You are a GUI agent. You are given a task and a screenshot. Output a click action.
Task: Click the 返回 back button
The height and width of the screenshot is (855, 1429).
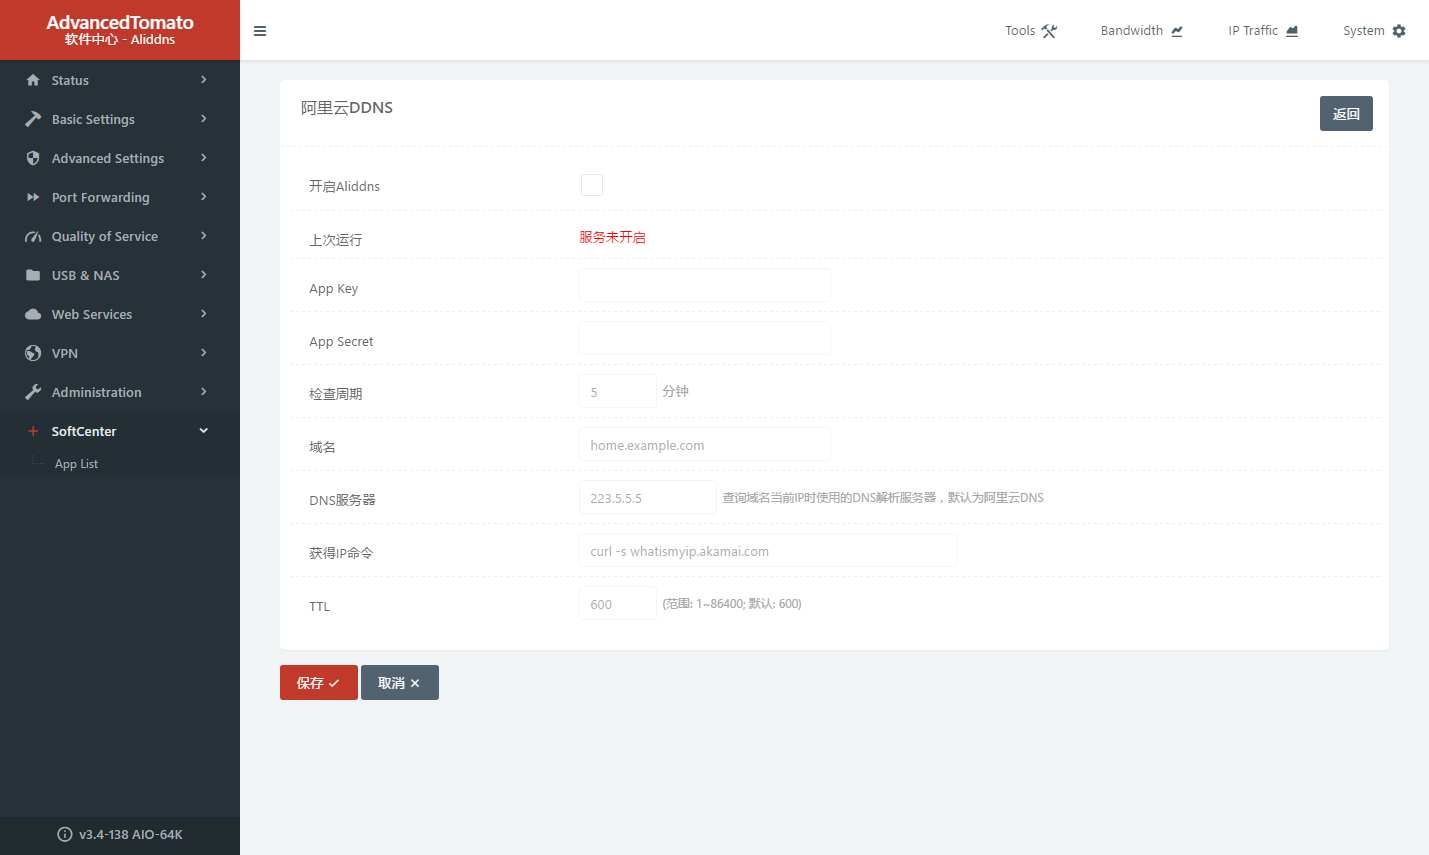(x=1346, y=114)
